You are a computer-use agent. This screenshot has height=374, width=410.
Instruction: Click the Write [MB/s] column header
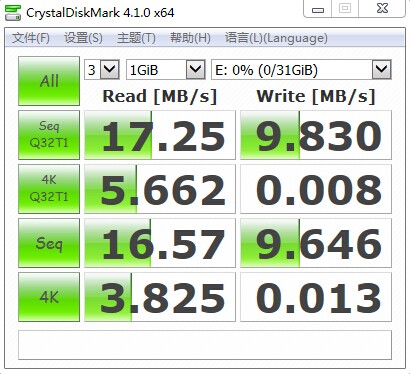click(x=316, y=96)
